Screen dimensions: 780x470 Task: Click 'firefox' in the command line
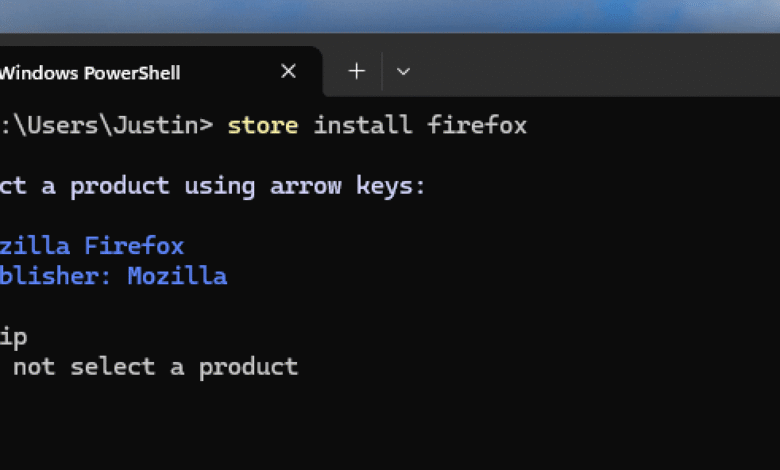click(x=477, y=126)
